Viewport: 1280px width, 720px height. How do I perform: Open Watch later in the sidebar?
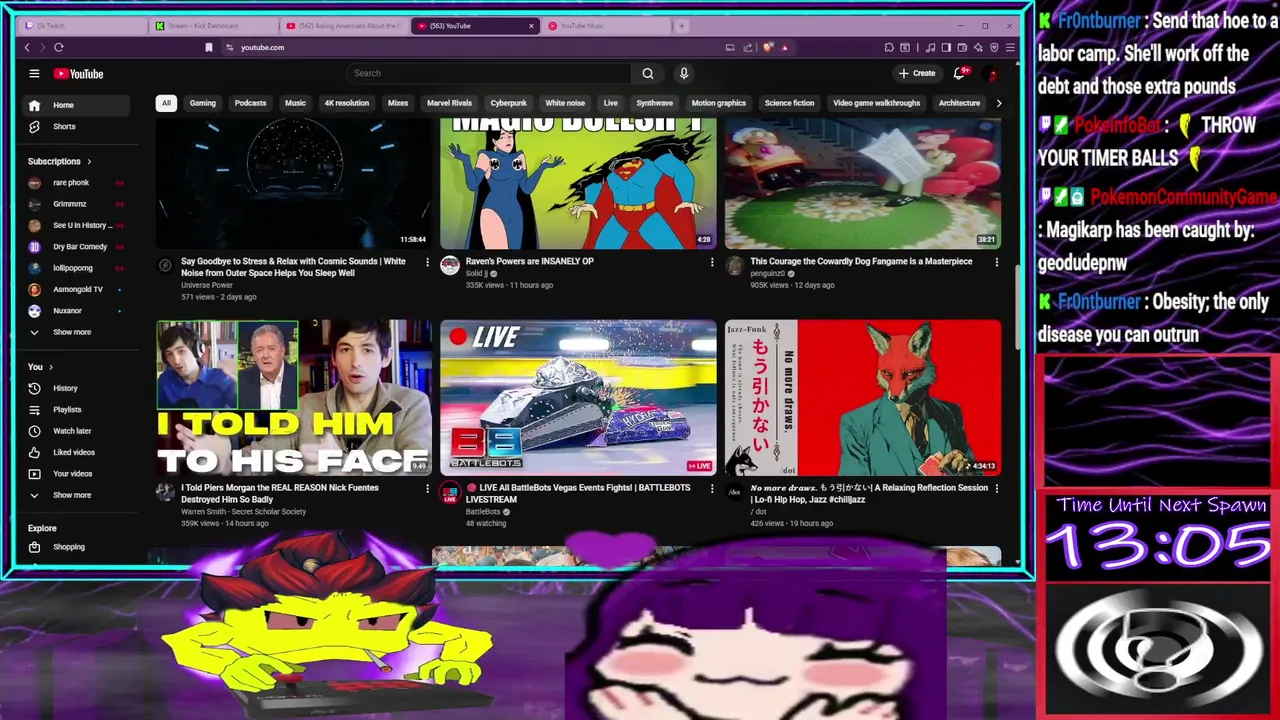tap(78, 431)
